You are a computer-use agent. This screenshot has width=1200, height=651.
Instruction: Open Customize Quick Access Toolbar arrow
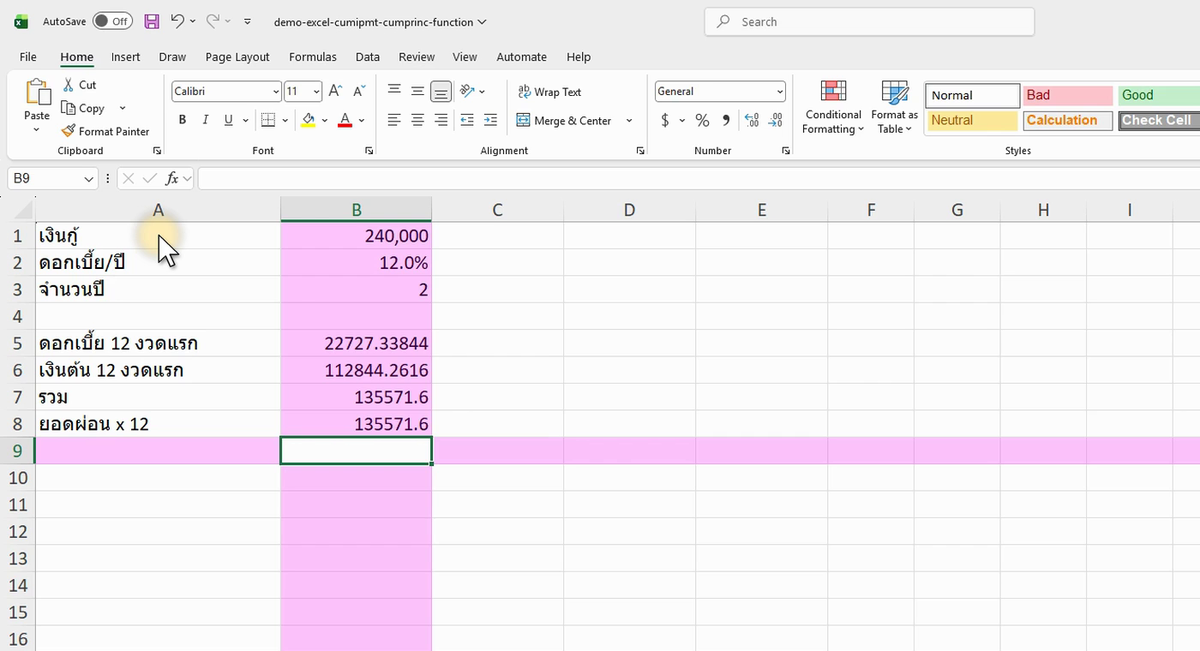pos(248,21)
